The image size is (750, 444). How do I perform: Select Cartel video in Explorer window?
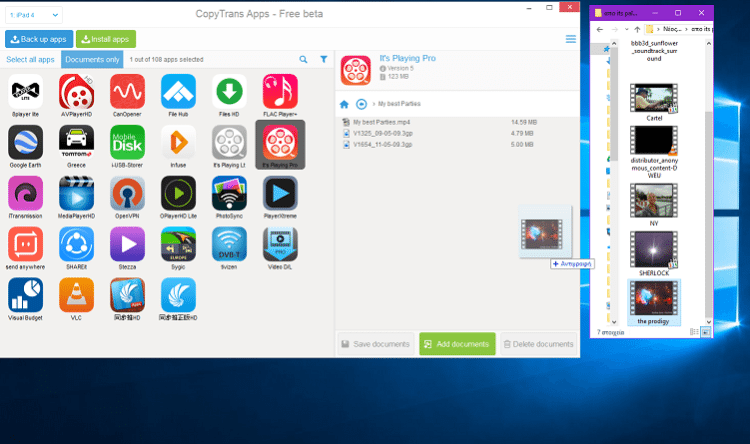click(654, 102)
